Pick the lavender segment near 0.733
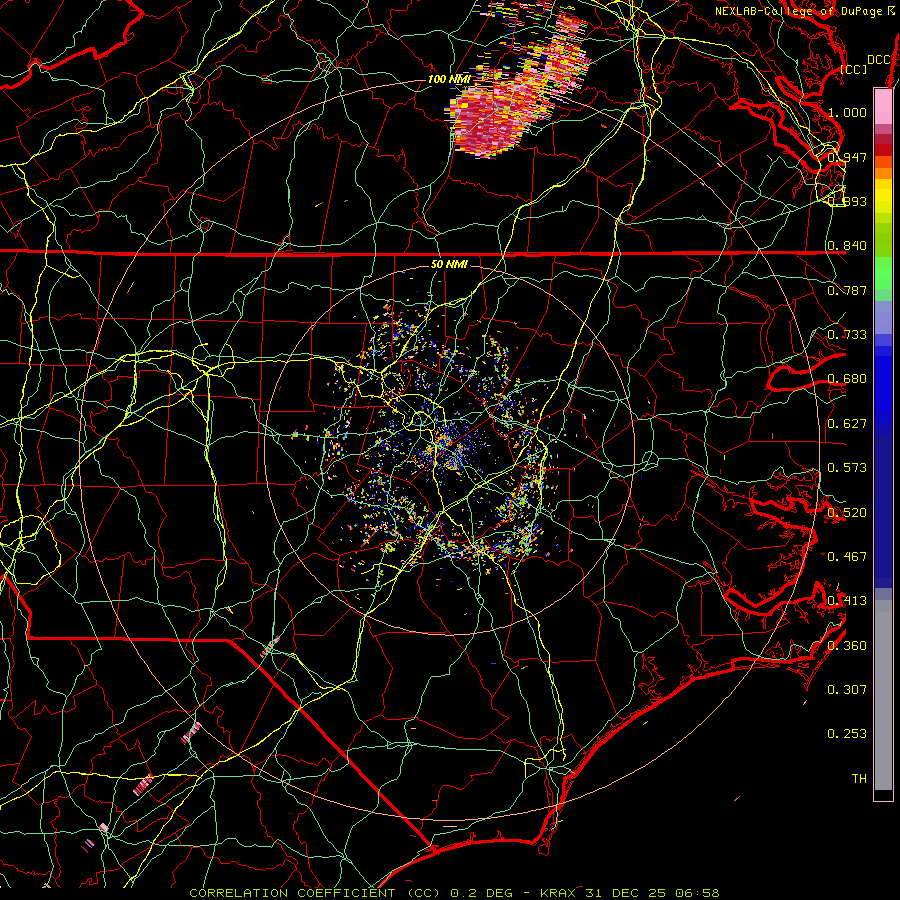Viewport: 900px width, 900px height. coord(883,317)
